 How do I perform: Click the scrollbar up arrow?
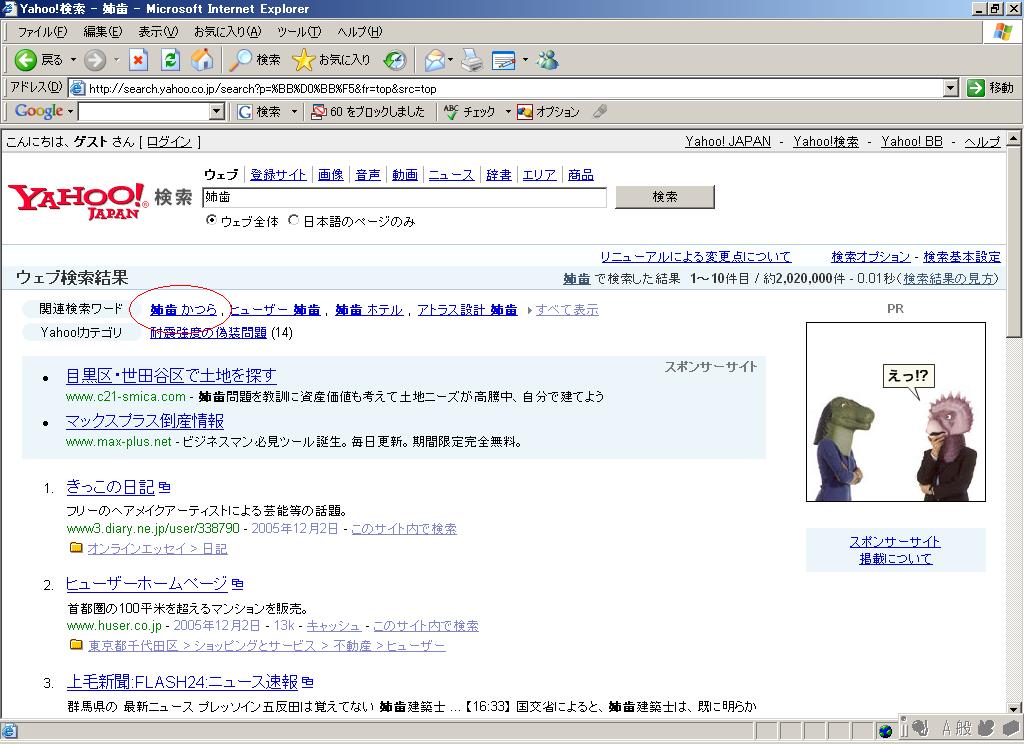pyautogui.click(x=1014, y=138)
